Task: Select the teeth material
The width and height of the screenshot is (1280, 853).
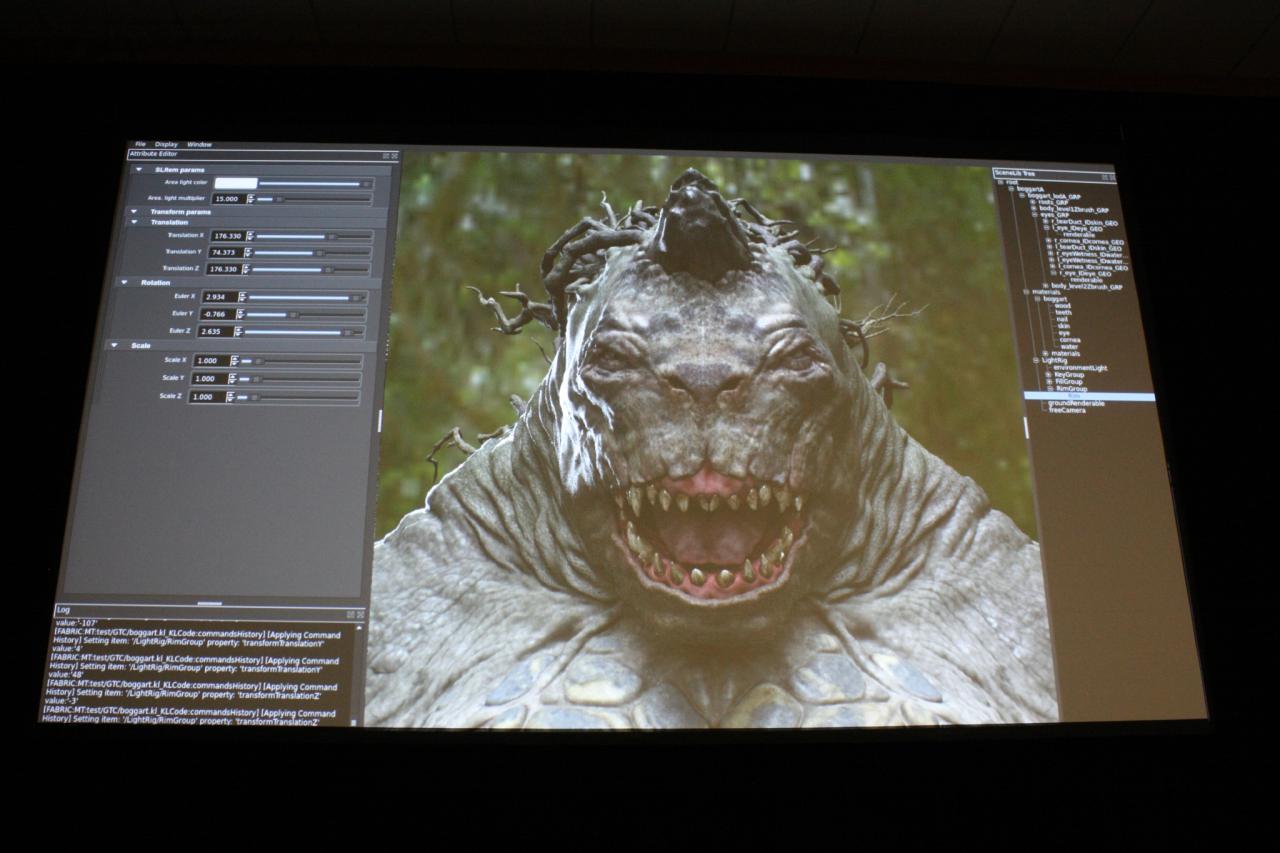Action: (1063, 312)
